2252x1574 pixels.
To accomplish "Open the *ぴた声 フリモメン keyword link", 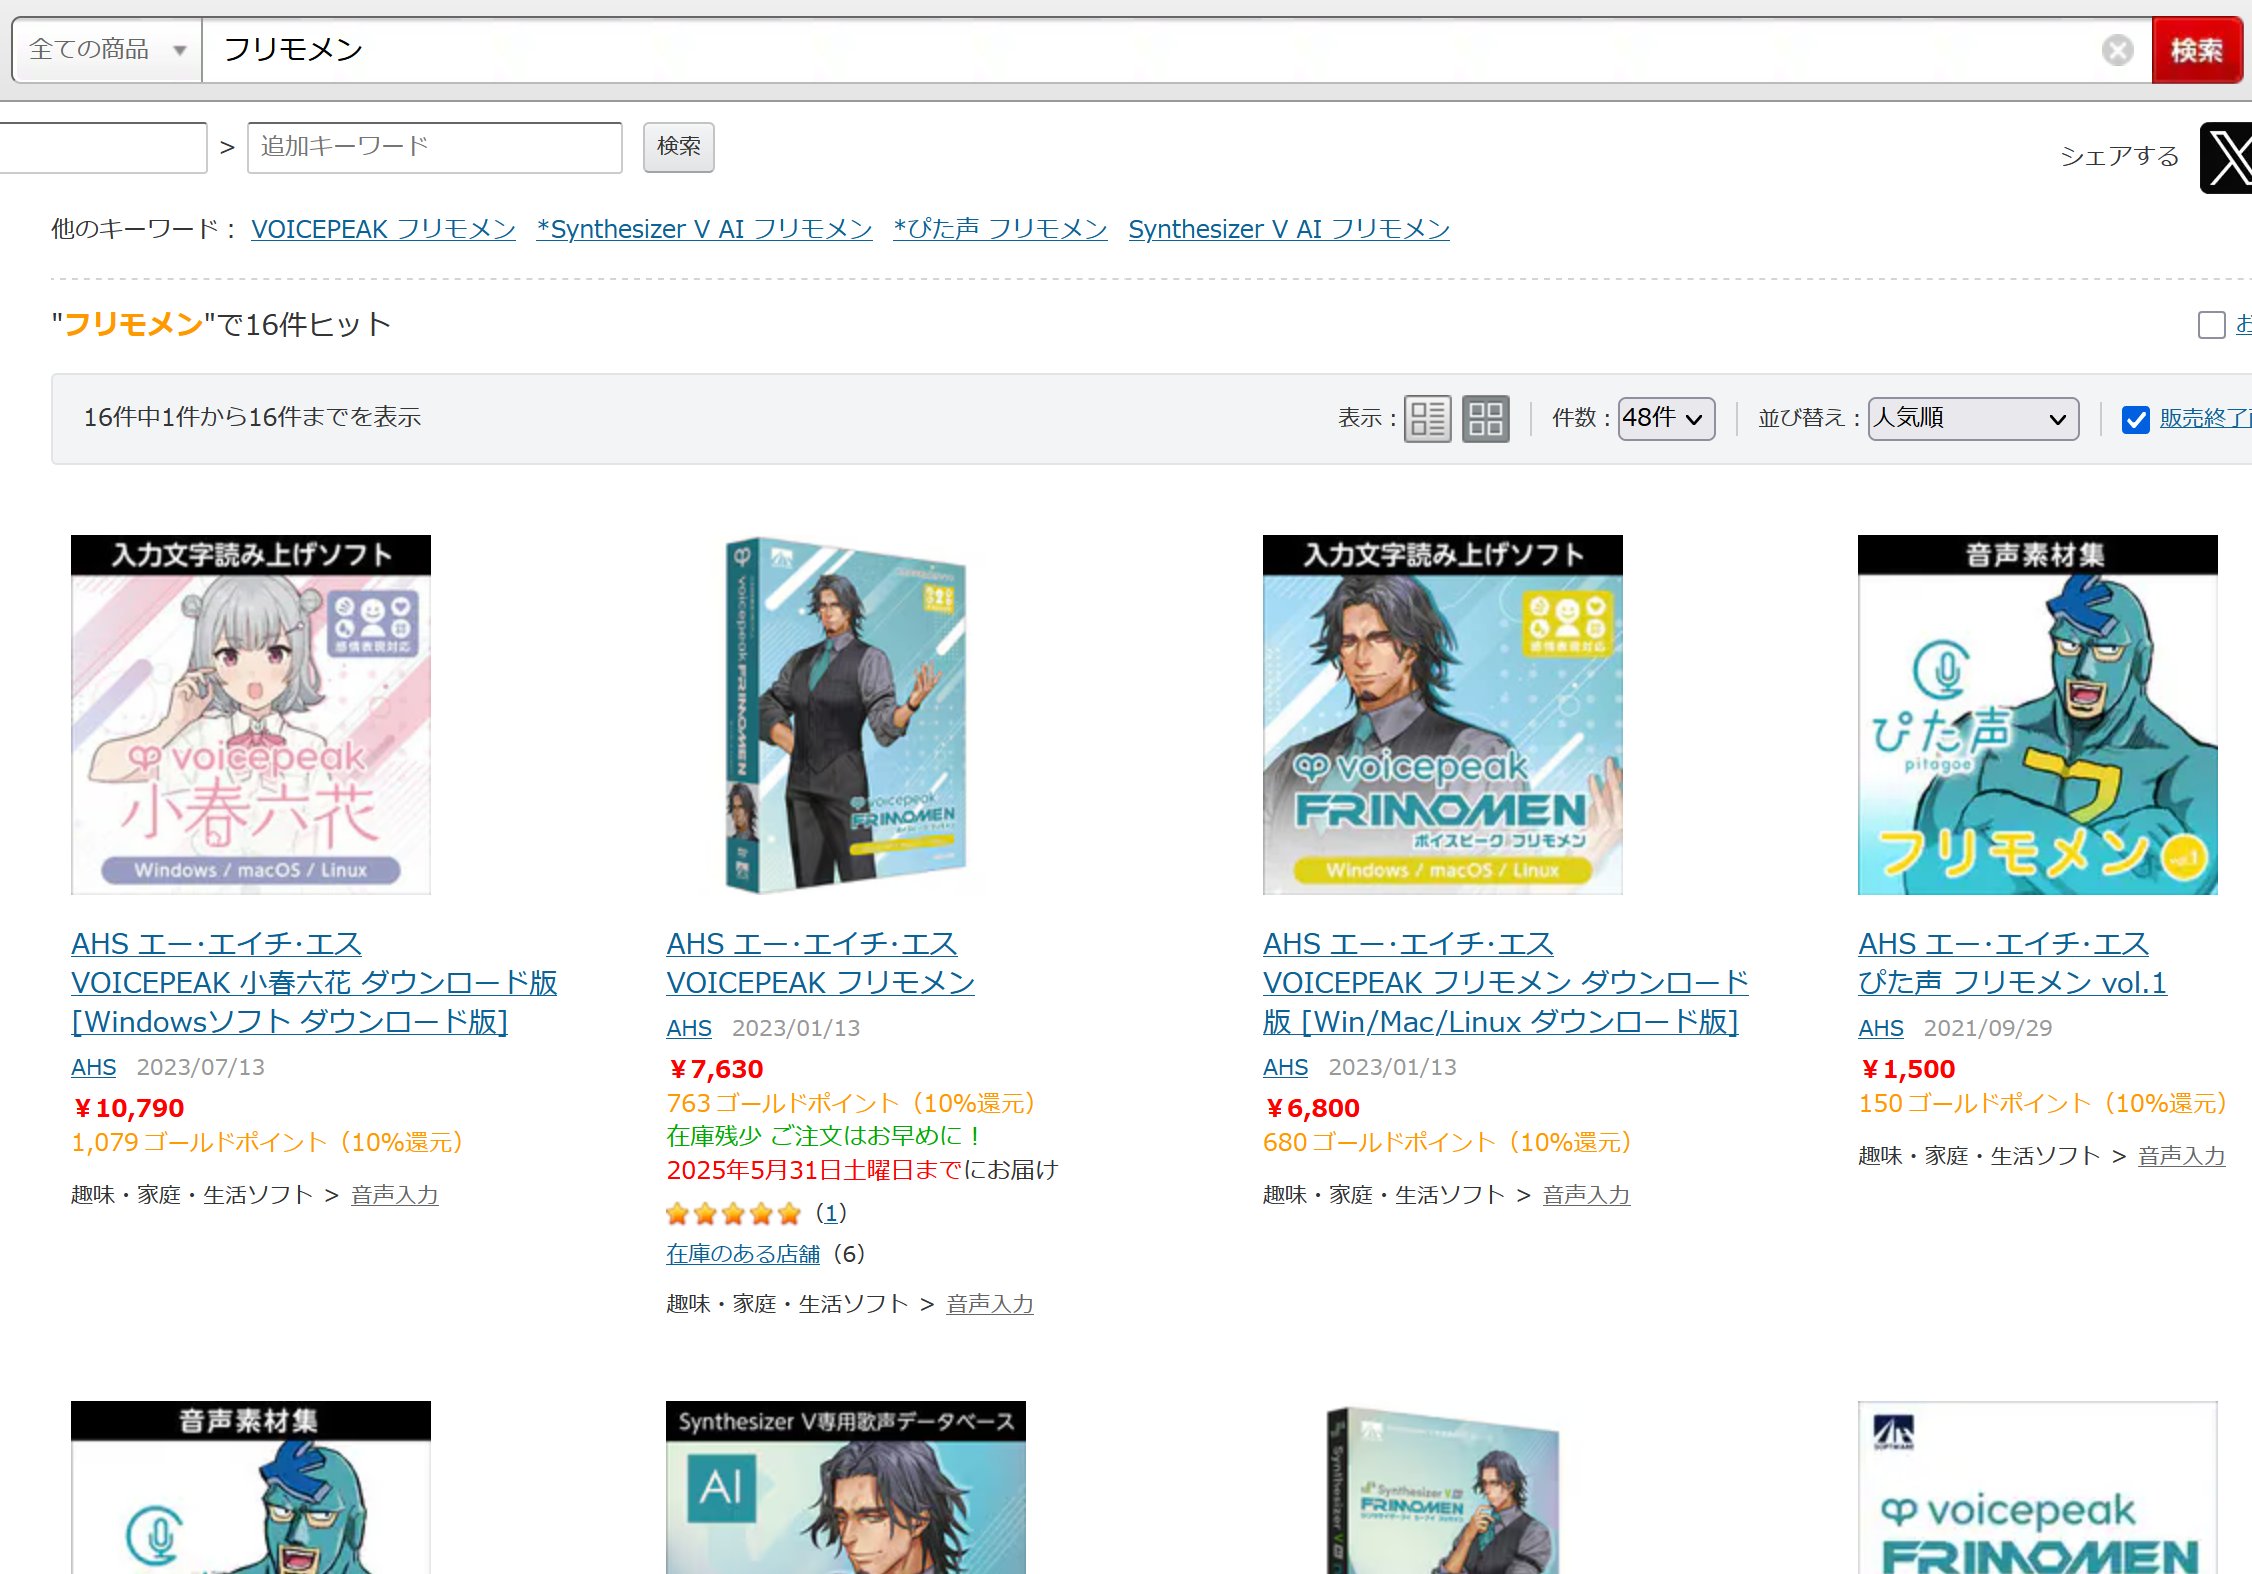I will (x=1000, y=229).
